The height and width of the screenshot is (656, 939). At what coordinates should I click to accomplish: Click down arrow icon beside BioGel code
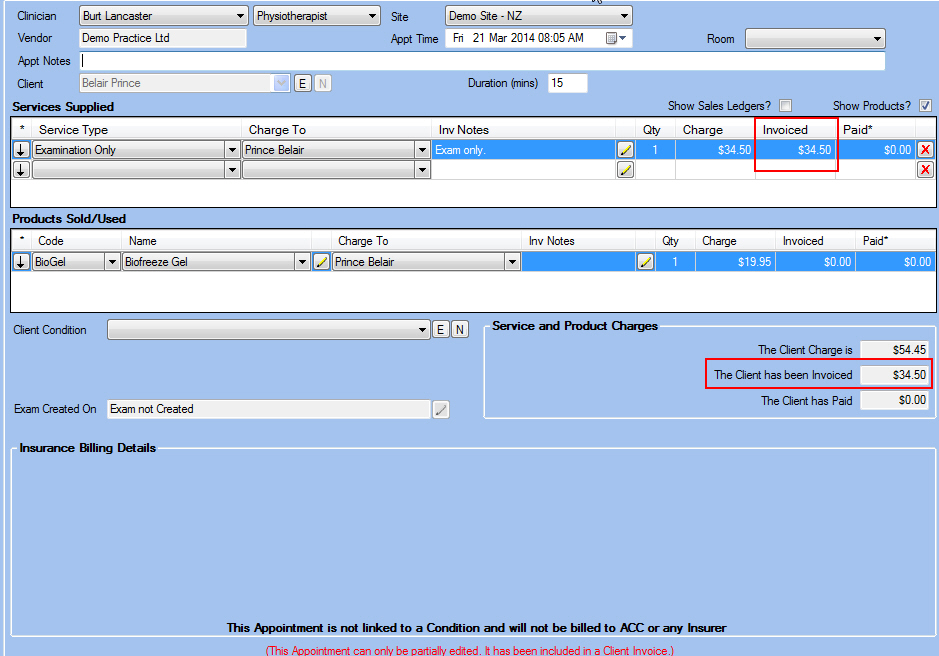(21, 262)
